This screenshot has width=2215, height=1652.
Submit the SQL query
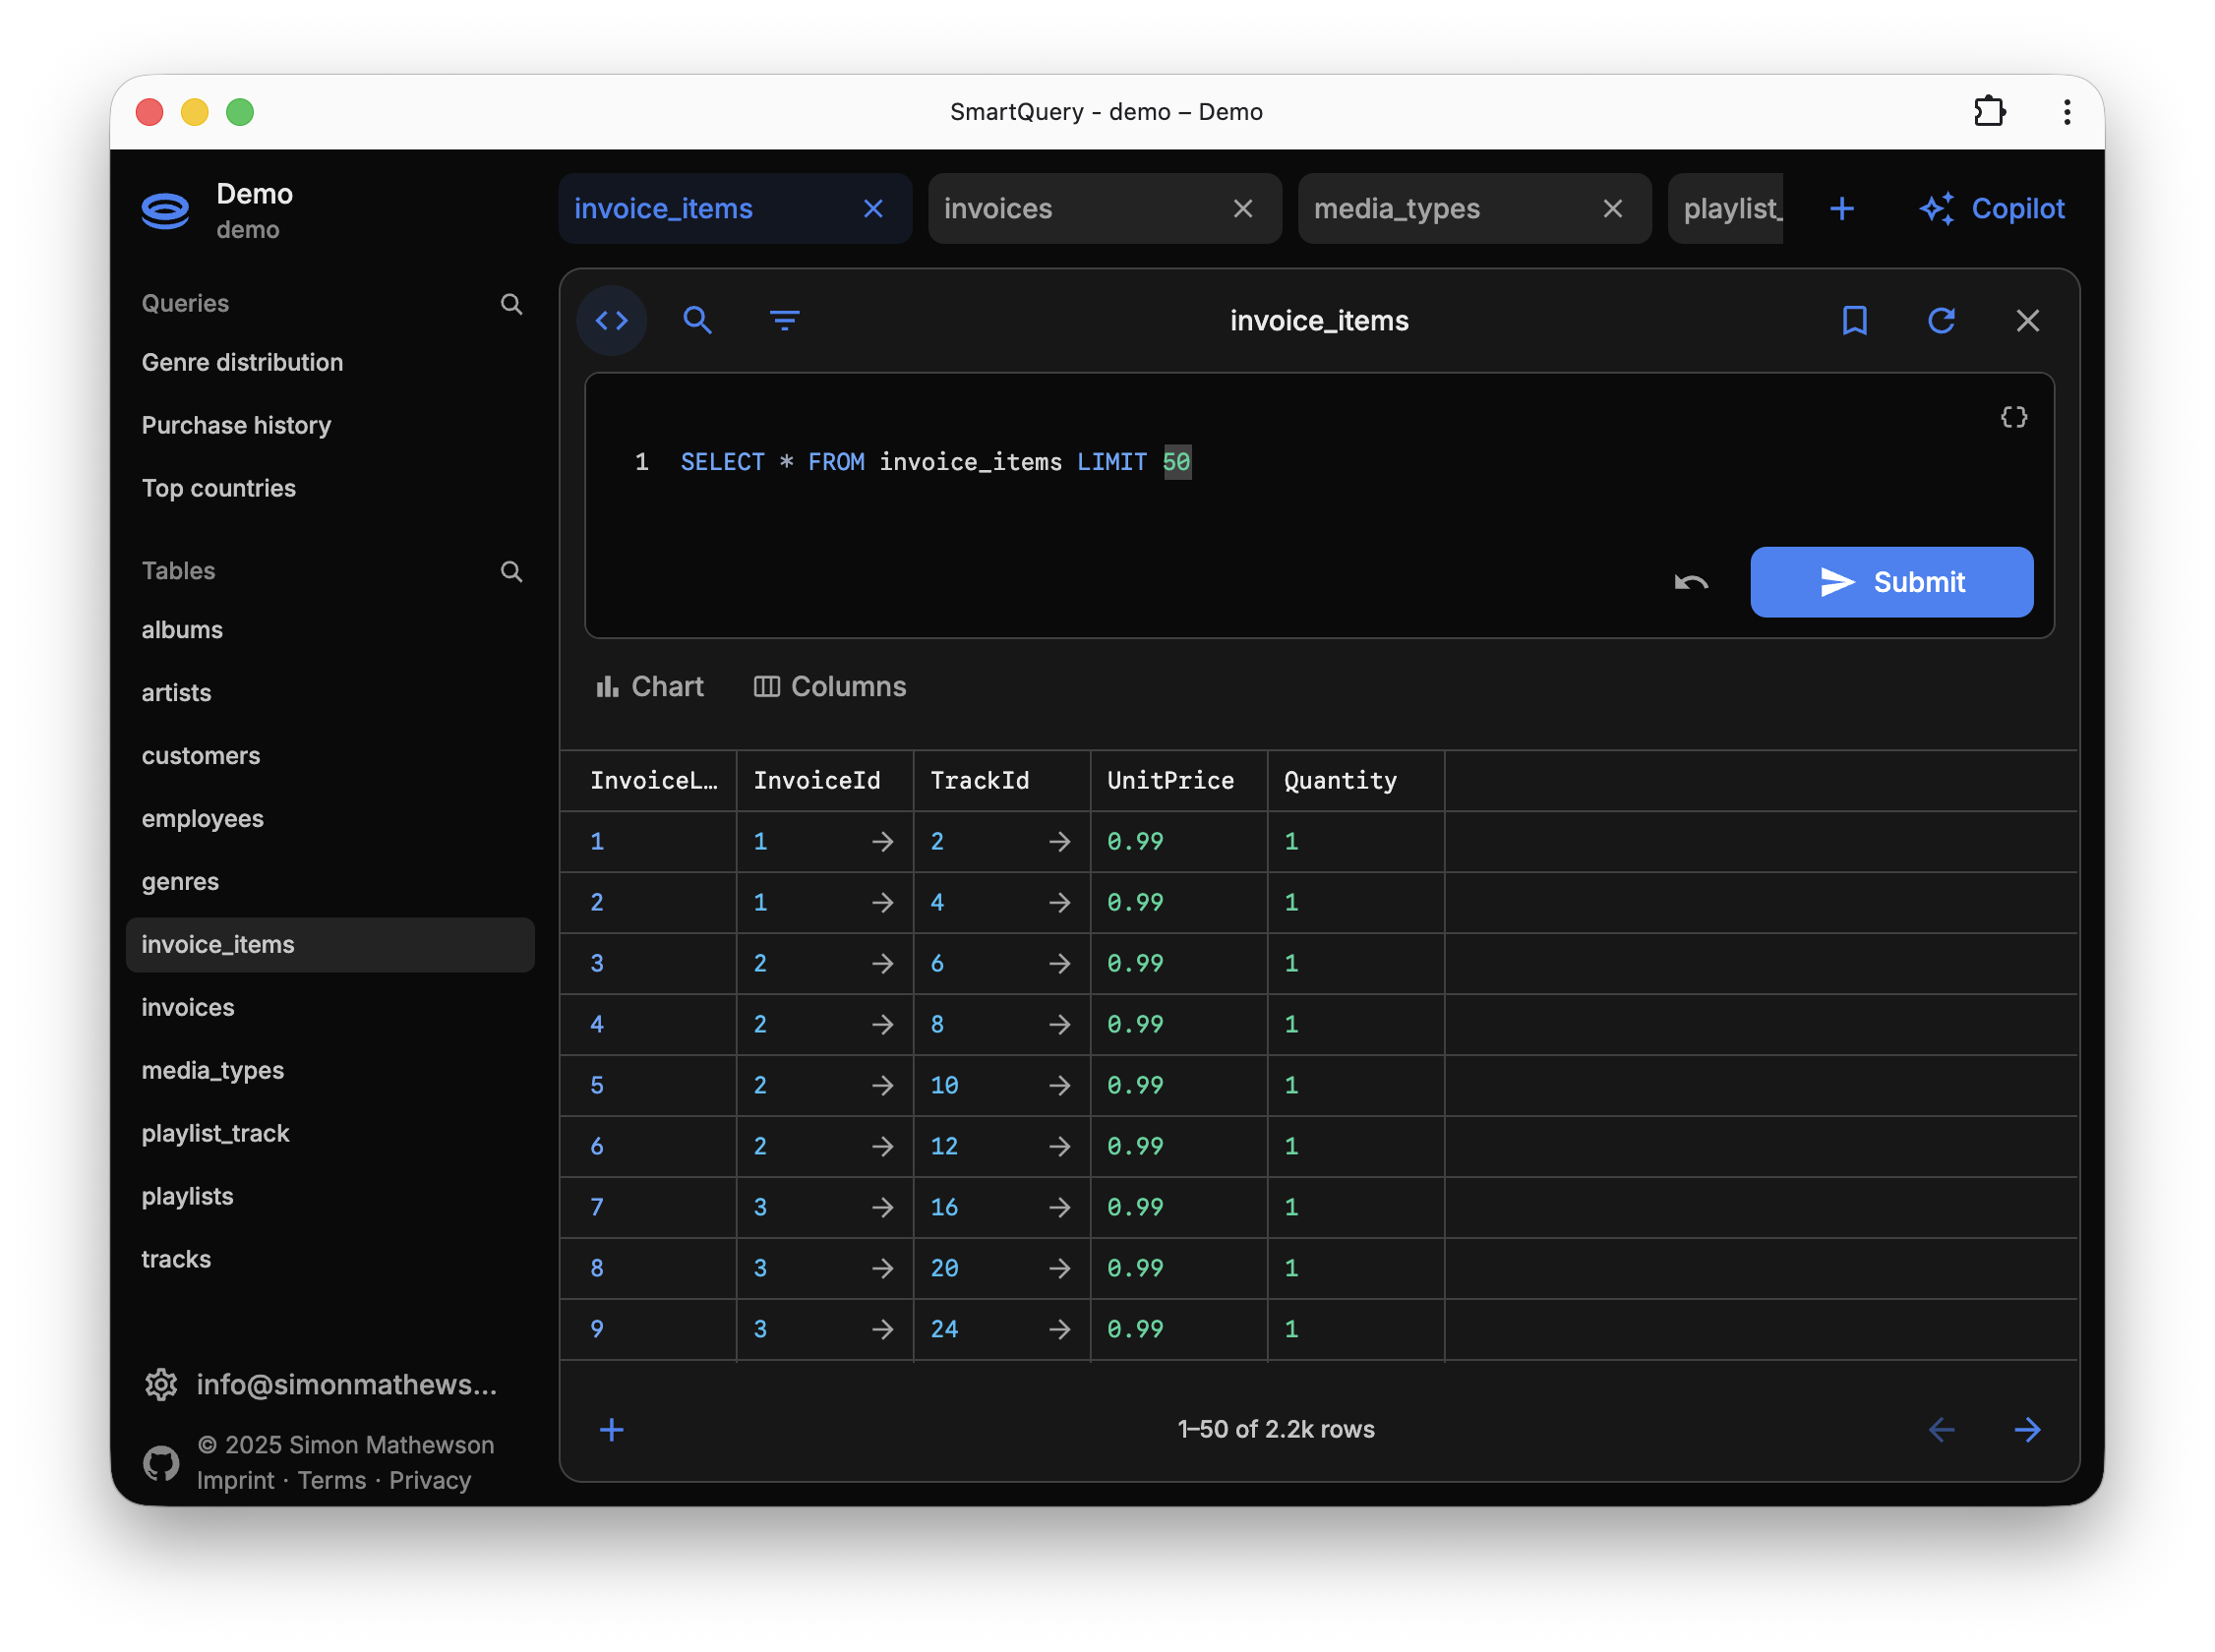[1890, 582]
